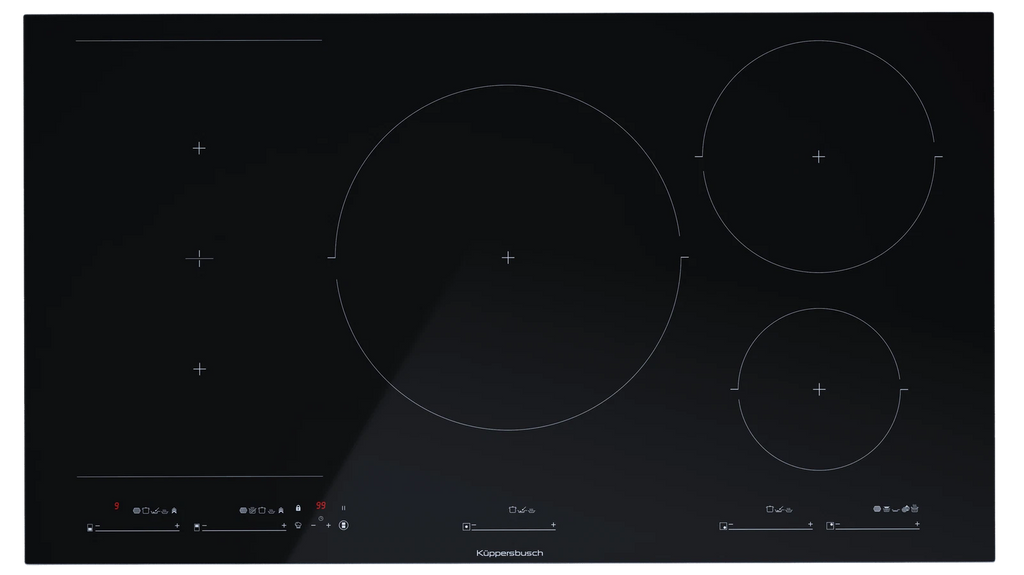Touch the leftmost power slider bar

(x=137, y=531)
